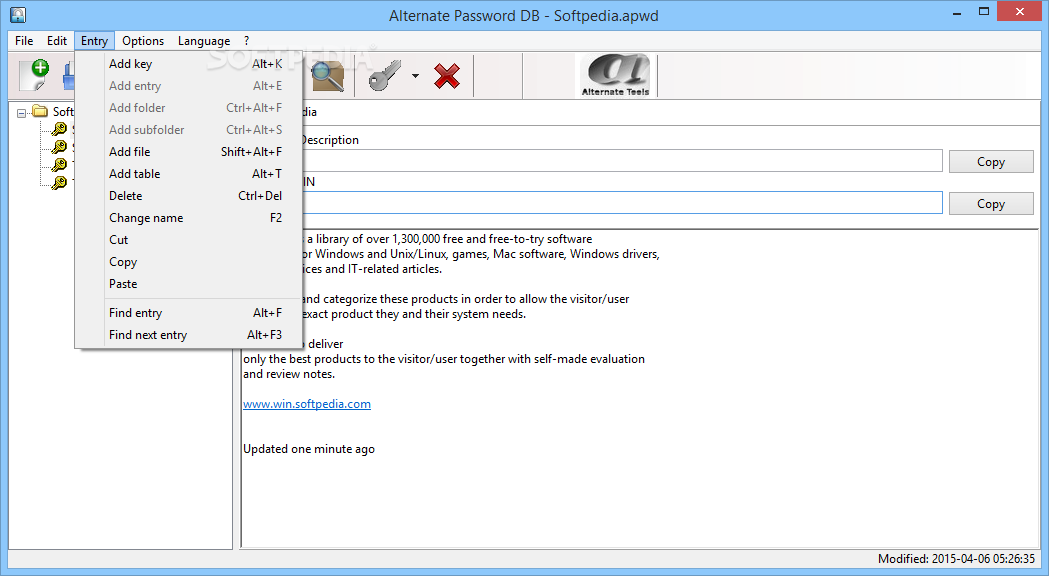Close the Alternate Password DB window
The image size is (1049, 576).
[x=1020, y=11]
